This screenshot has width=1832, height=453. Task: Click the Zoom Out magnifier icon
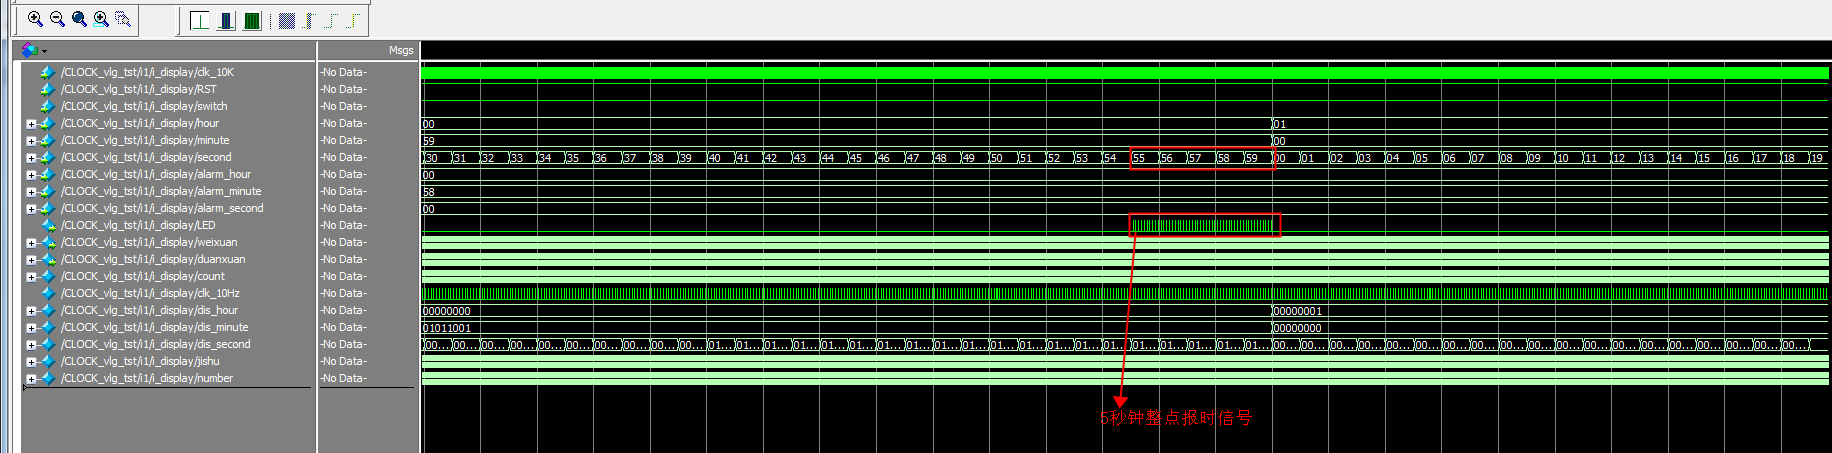tap(57, 19)
